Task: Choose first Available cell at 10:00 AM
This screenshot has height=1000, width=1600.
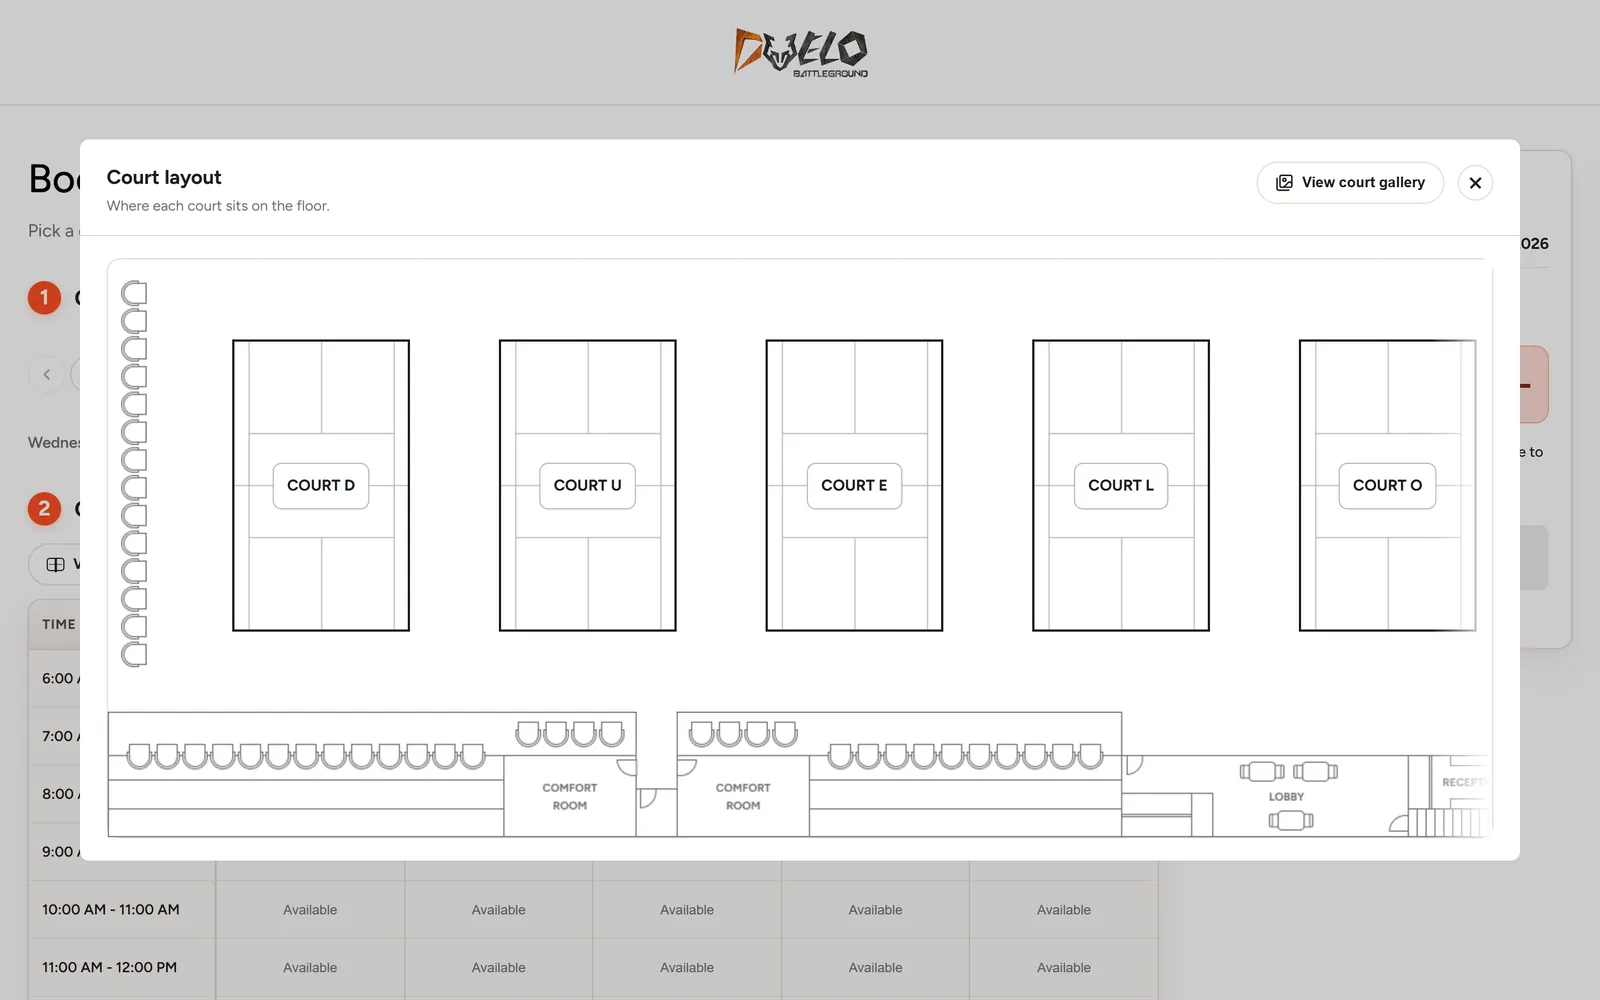Action: (x=310, y=910)
